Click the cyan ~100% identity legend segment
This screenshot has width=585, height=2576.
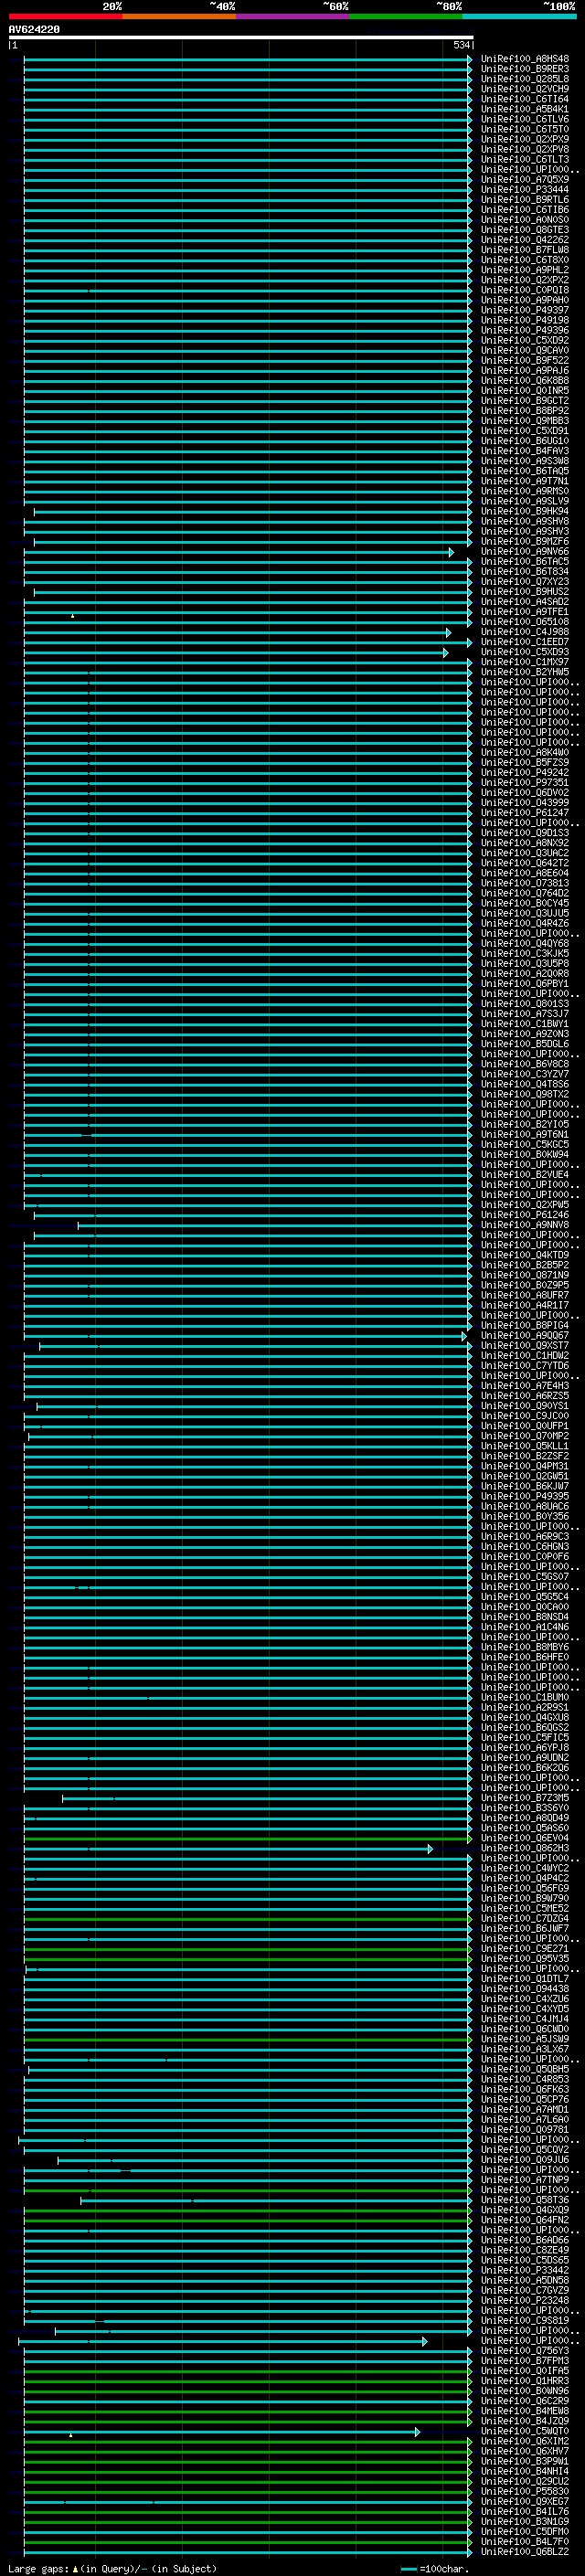(520, 16)
